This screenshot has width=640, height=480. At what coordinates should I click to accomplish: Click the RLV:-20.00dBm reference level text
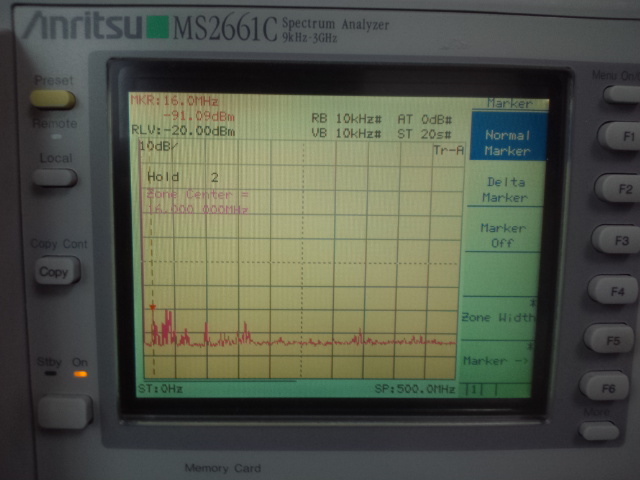(x=183, y=131)
